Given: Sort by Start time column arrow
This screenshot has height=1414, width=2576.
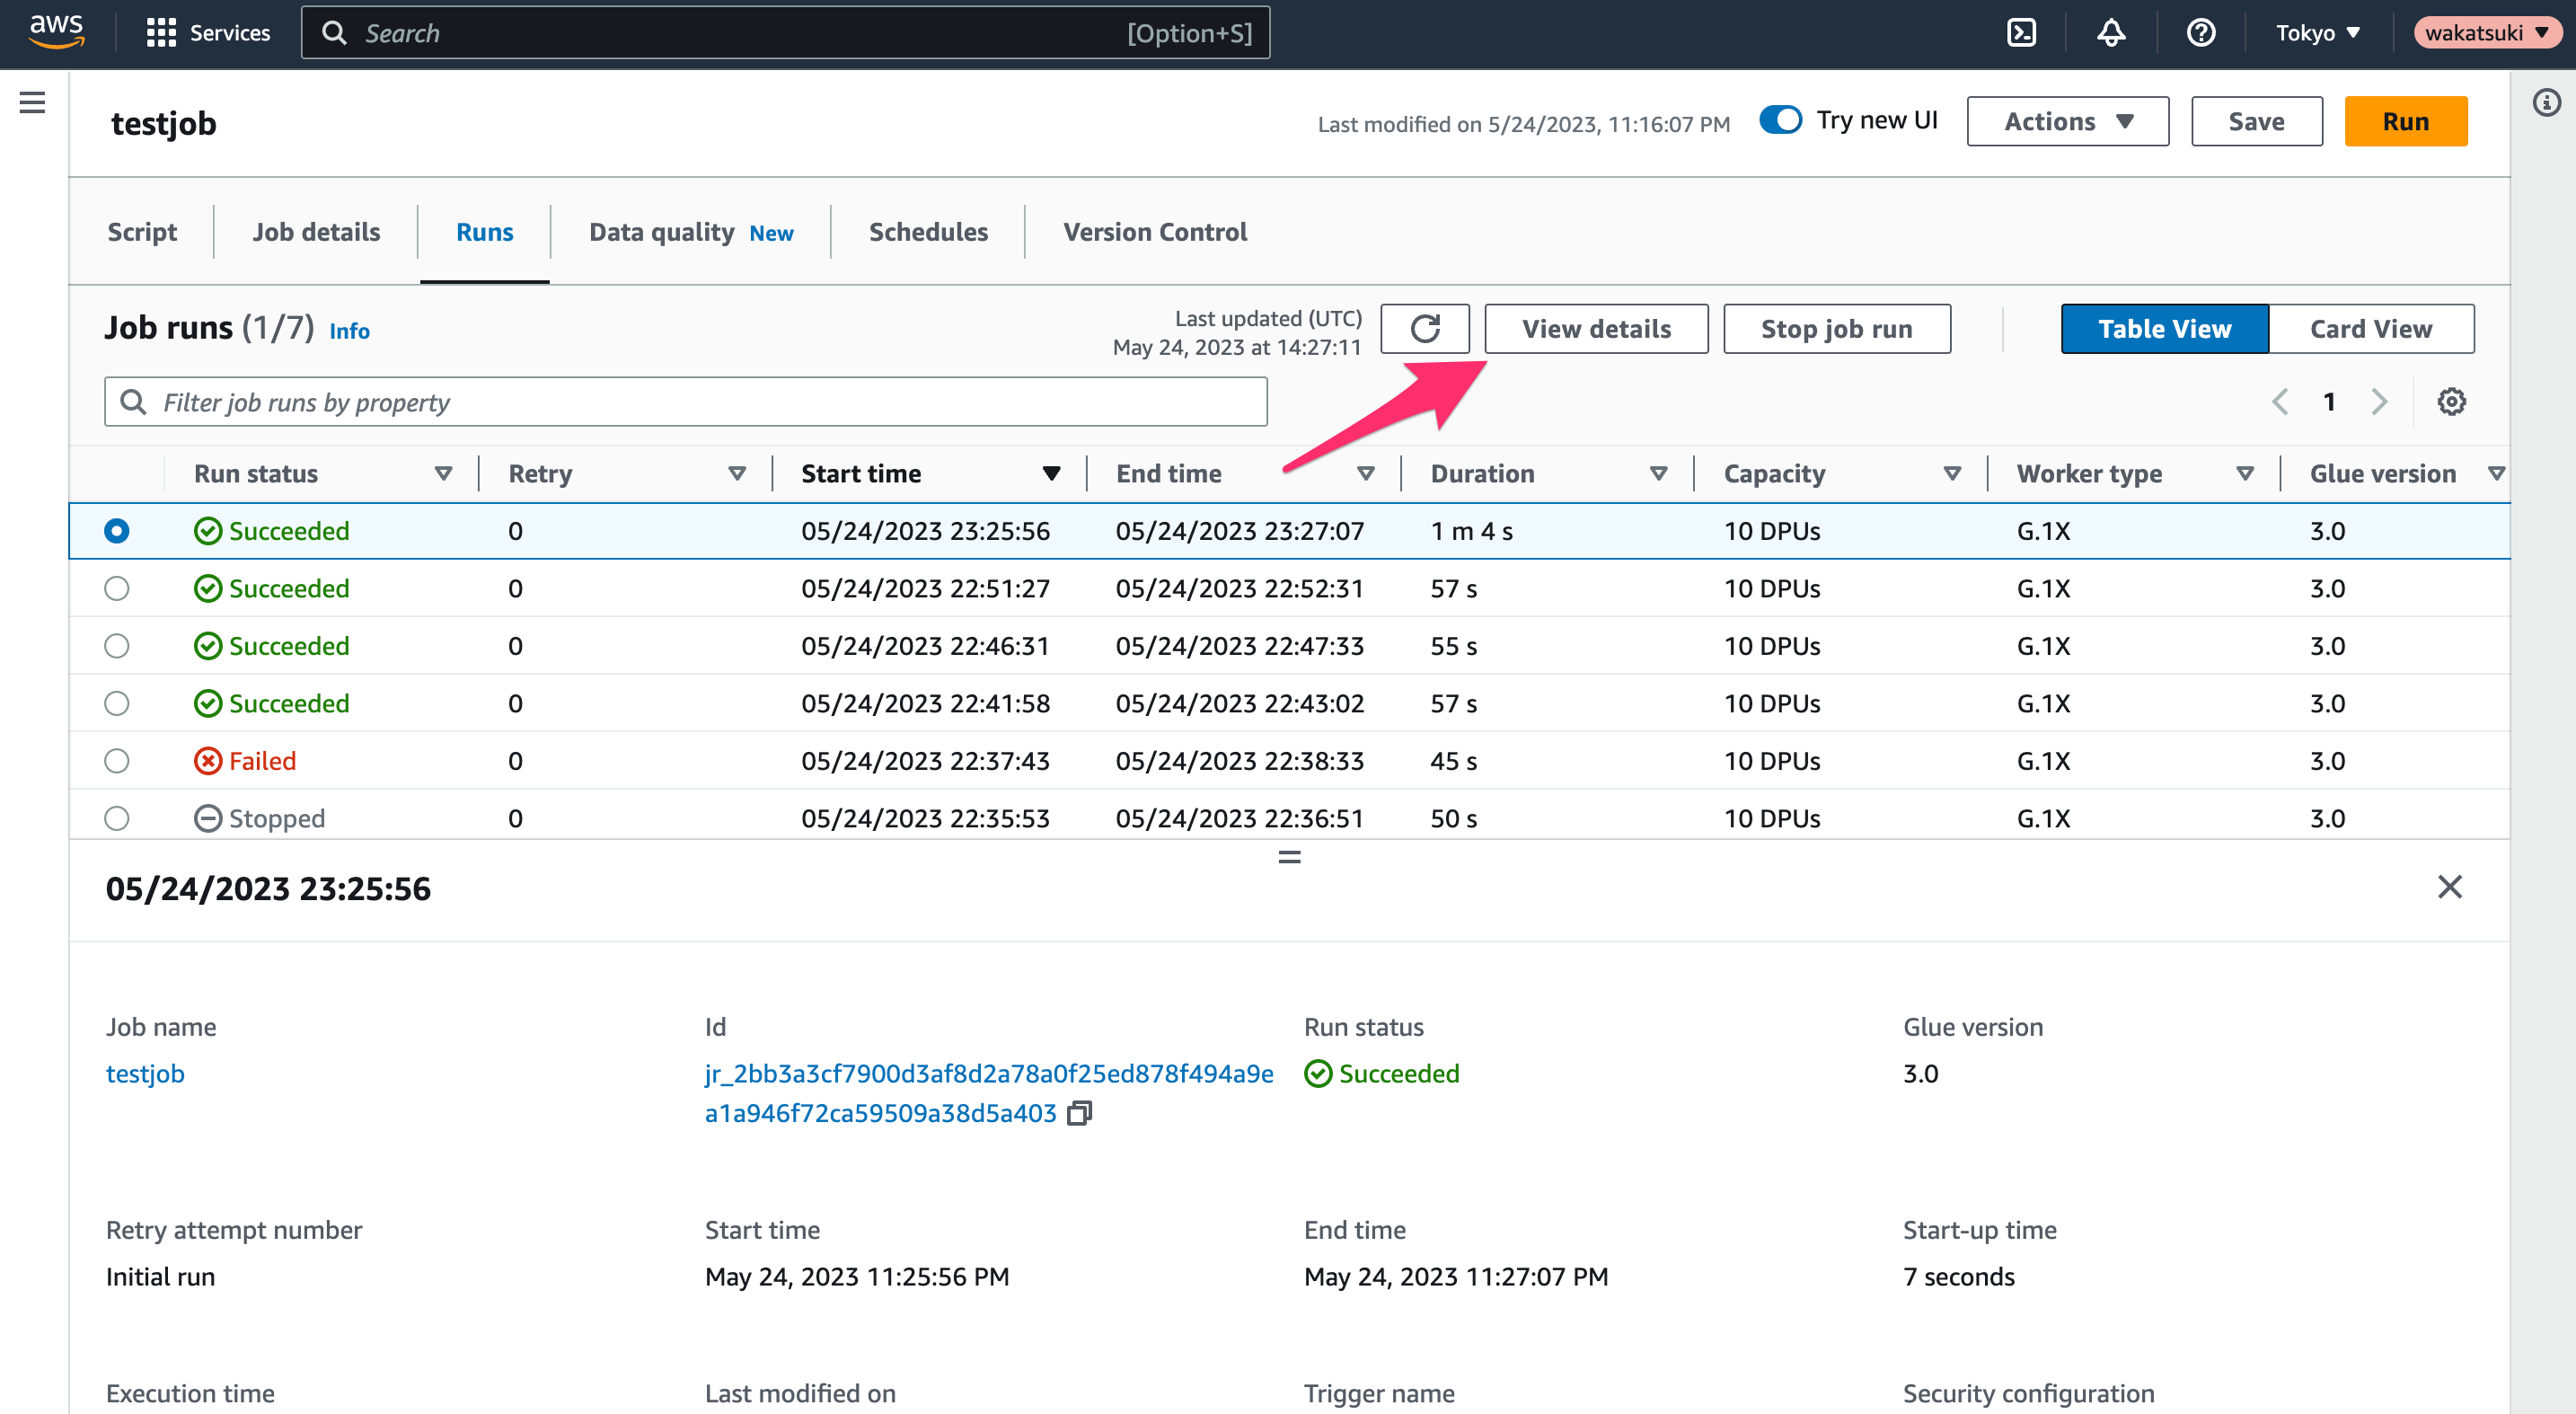Looking at the screenshot, I should tap(1051, 473).
